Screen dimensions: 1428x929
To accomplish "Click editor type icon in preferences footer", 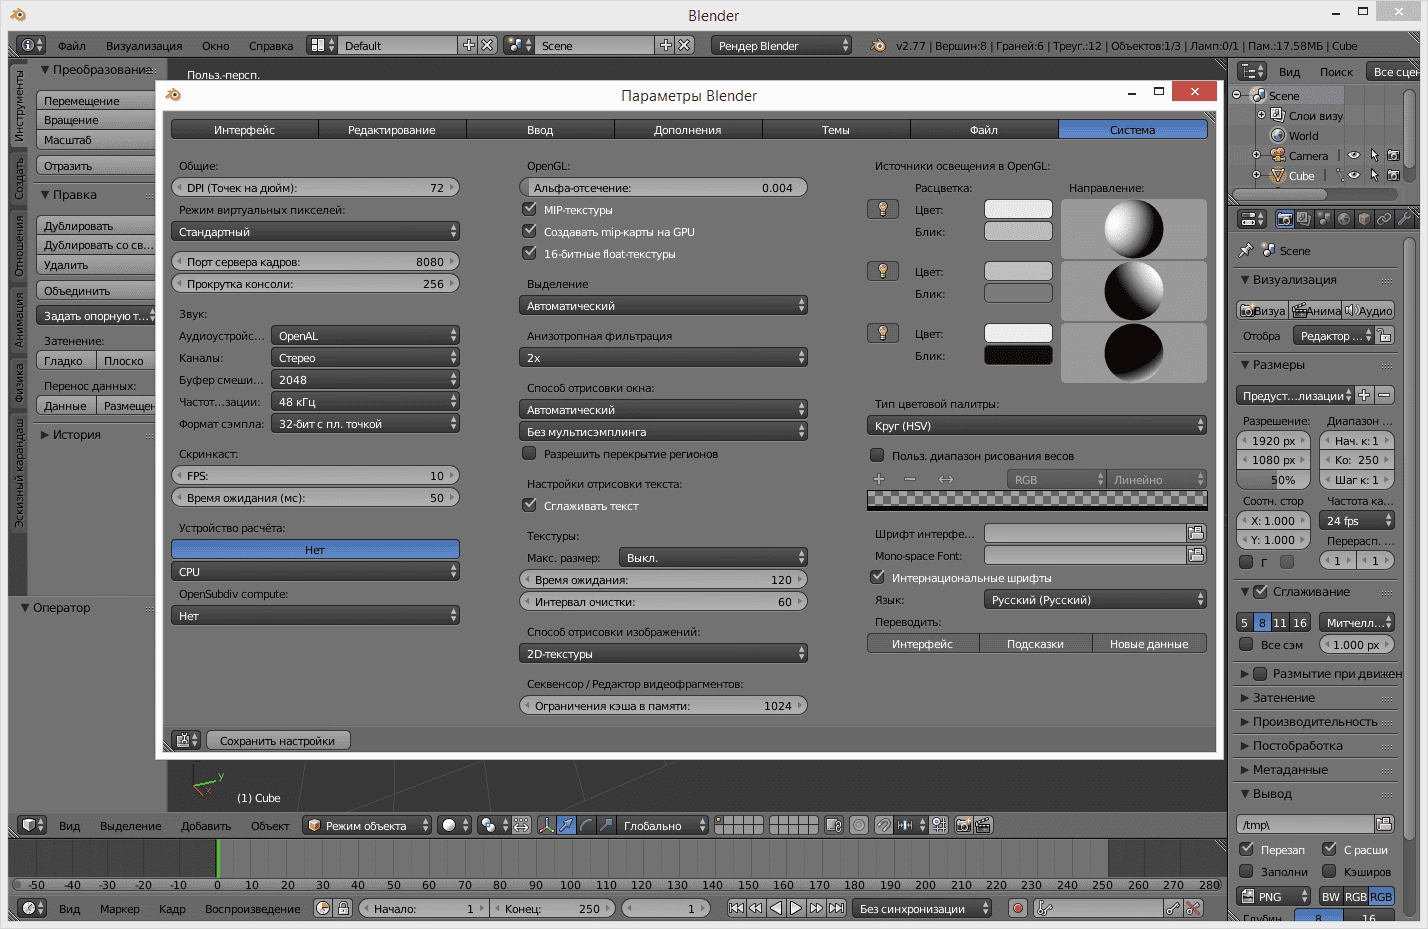I will coord(186,740).
